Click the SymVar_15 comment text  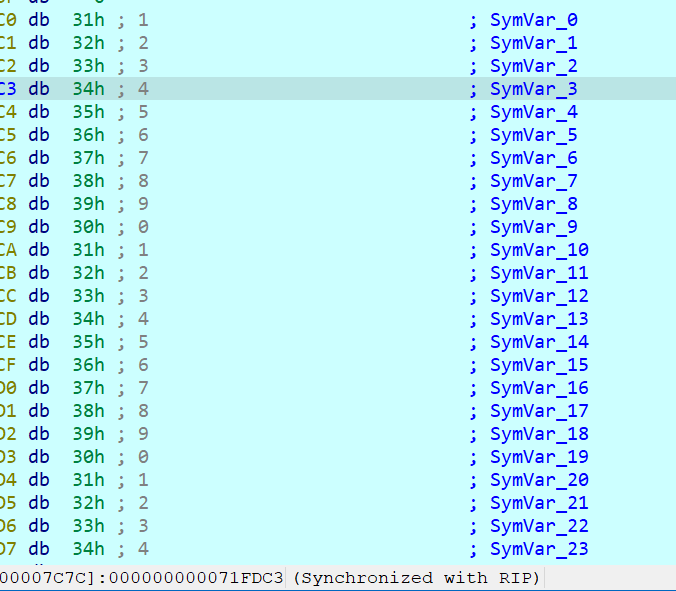click(538, 365)
